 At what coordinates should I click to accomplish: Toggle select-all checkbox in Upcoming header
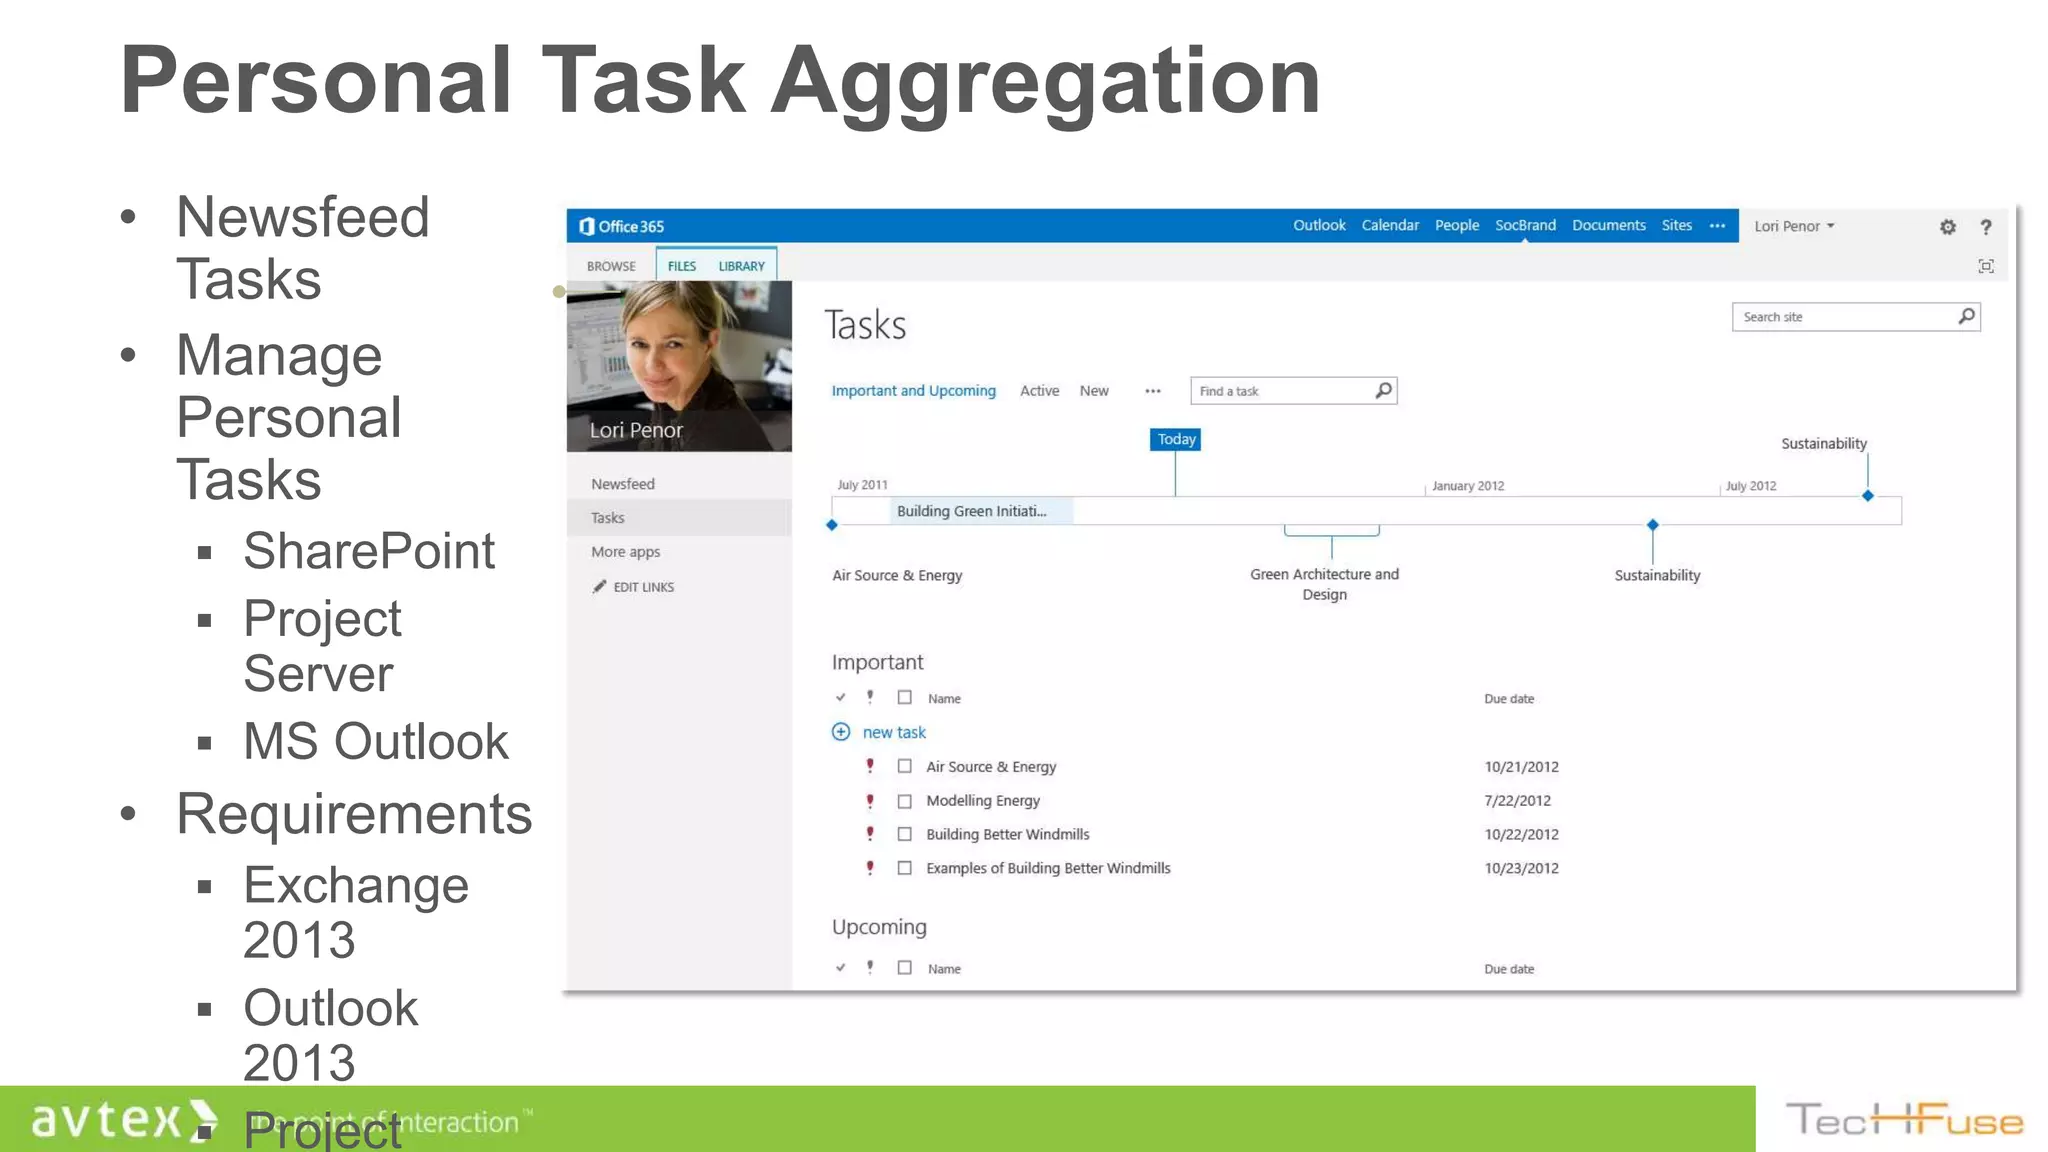(x=904, y=968)
